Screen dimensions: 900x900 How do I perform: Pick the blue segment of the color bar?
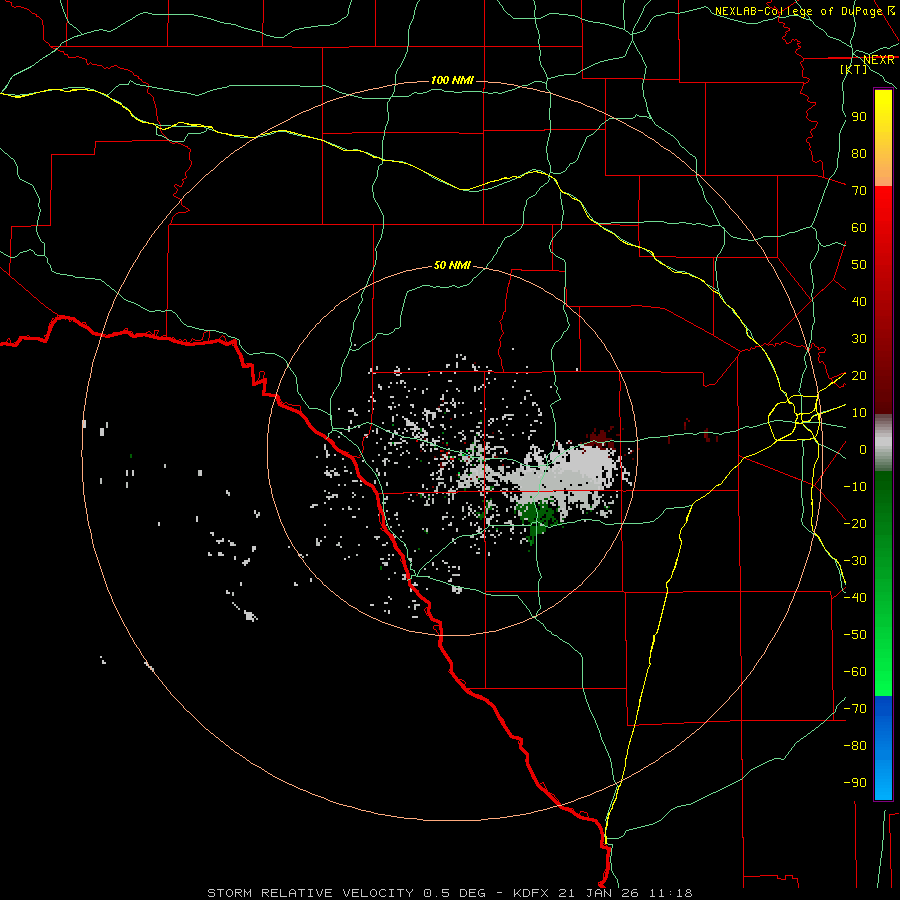[883, 746]
